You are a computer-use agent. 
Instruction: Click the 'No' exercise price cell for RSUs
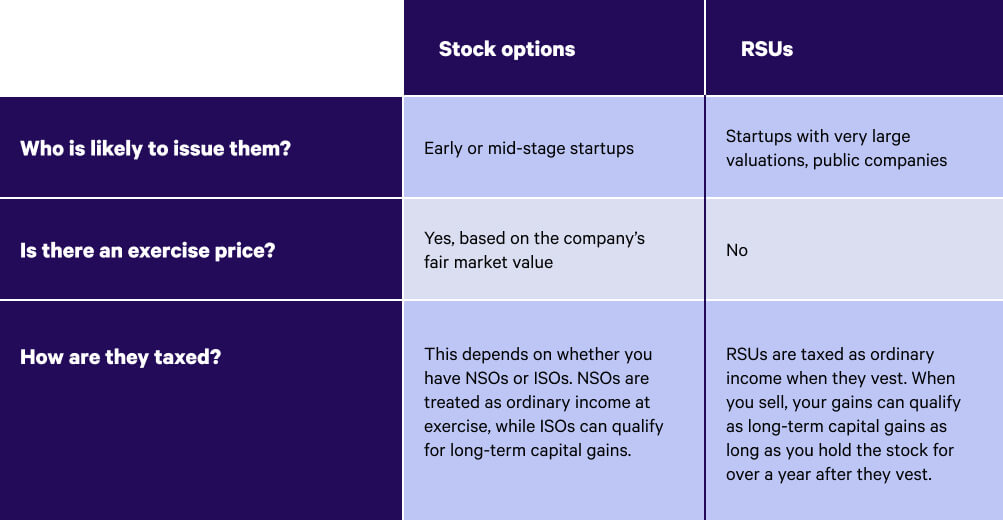[x=737, y=250]
